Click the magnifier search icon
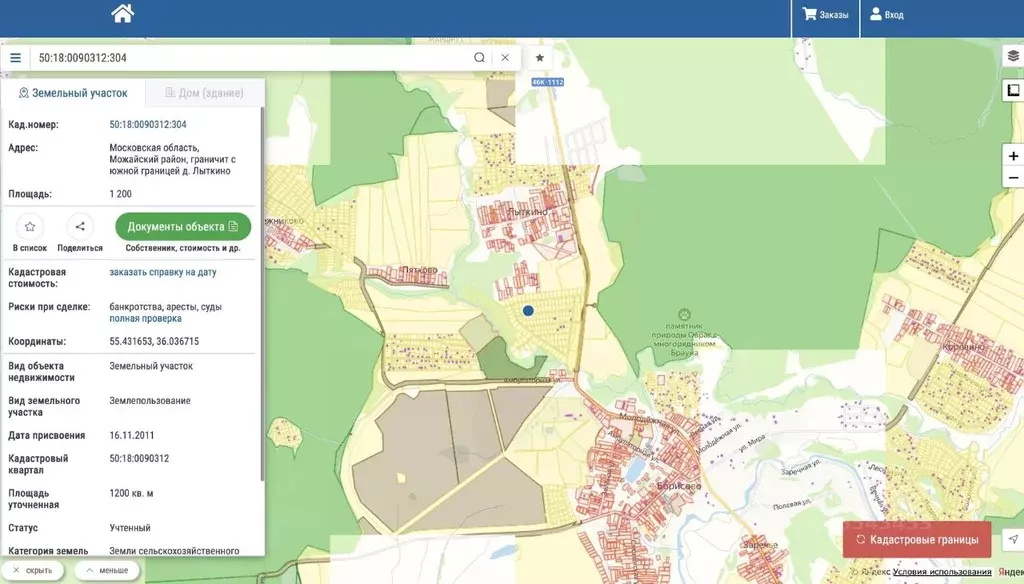Viewport: 1024px width, 584px height. coord(479,58)
